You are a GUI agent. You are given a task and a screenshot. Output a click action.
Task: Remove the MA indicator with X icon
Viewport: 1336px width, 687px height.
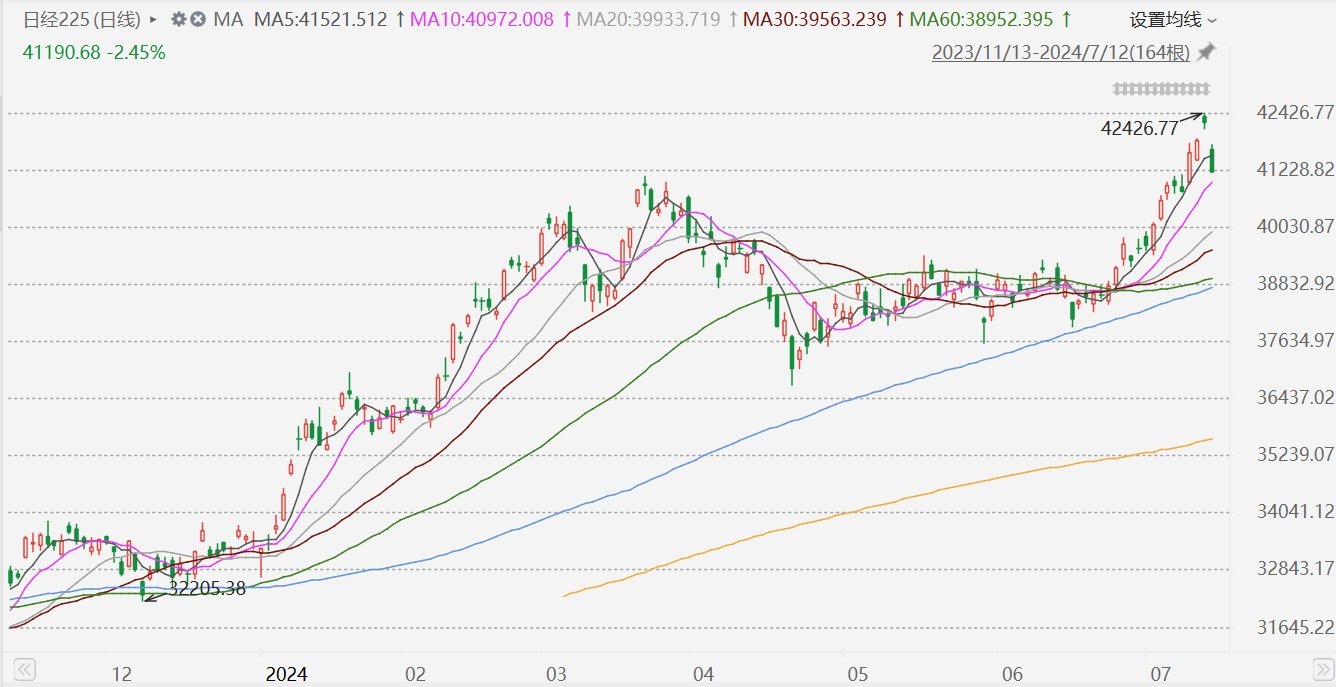point(198,20)
